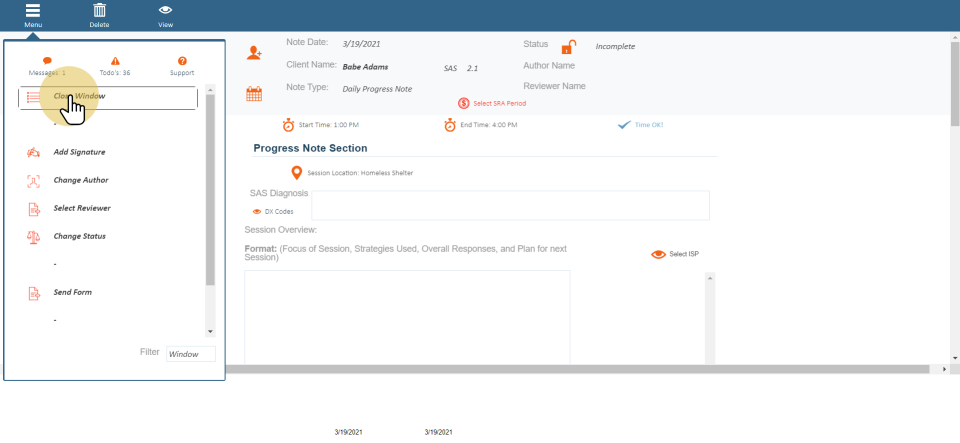Open Change Status menu option

click(x=79, y=236)
